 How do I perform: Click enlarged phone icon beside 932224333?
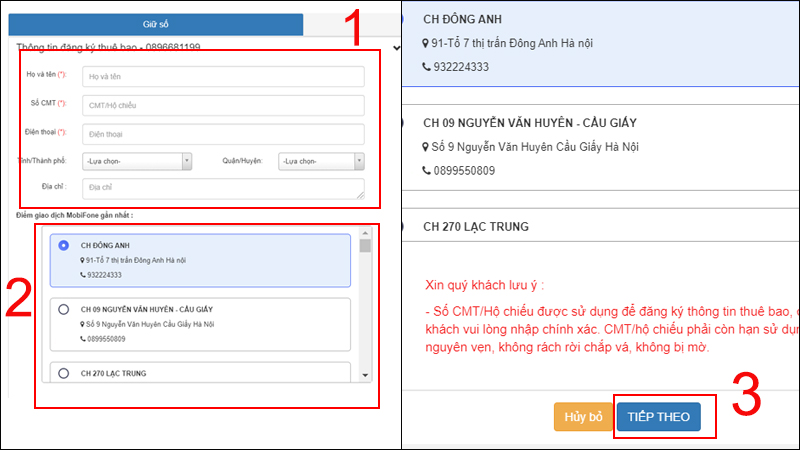[427, 67]
